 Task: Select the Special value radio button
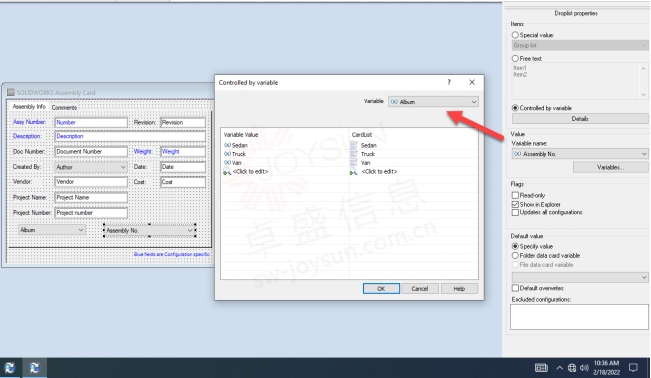tap(515, 35)
